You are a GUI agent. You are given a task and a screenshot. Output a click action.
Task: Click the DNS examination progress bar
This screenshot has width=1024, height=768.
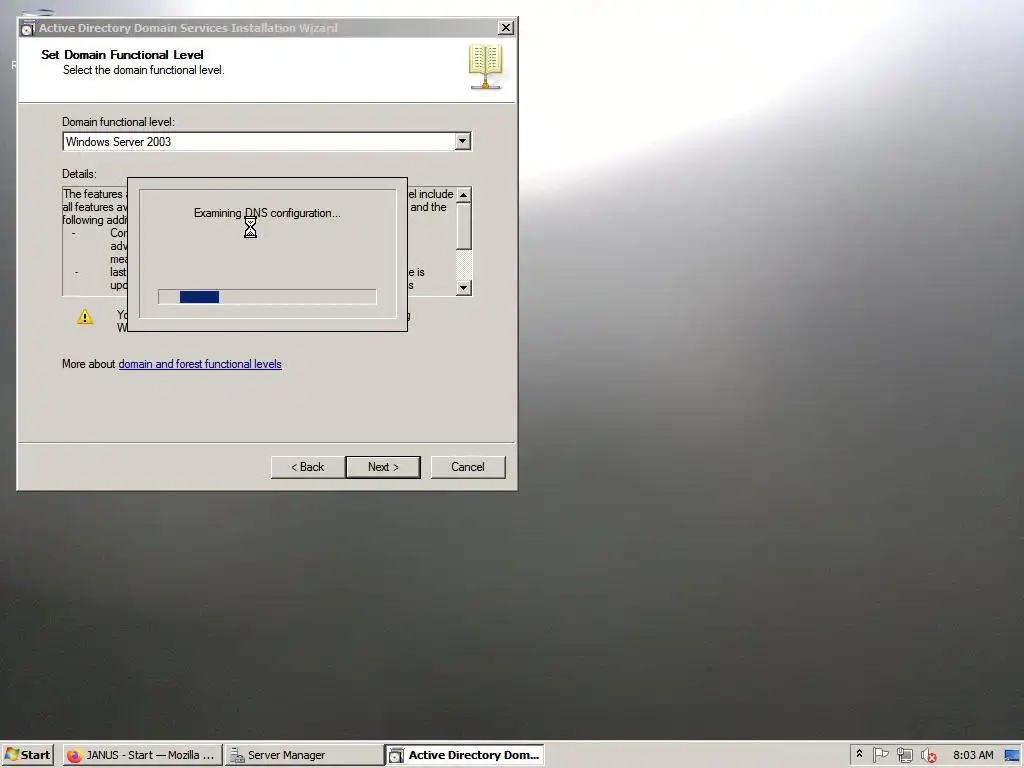click(x=267, y=296)
